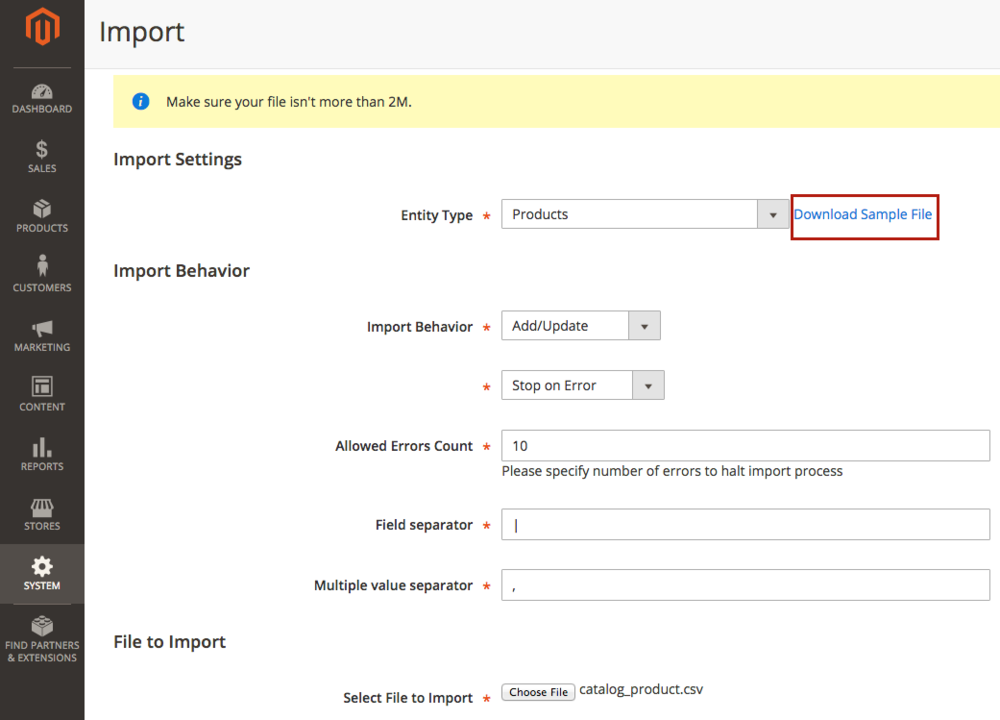
Task: Click the Magento logo
Action: [41, 28]
